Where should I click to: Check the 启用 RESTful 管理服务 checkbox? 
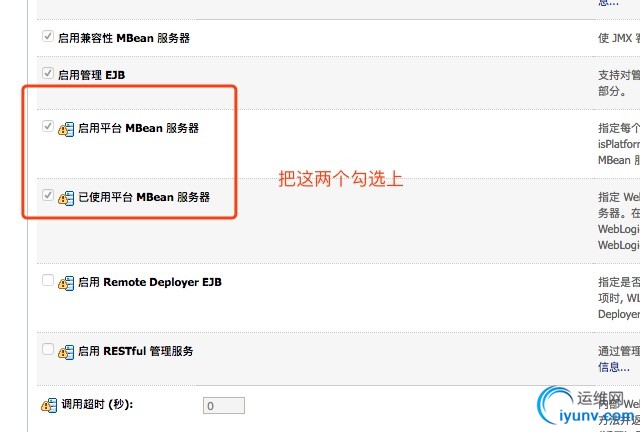click(x=48, y=349)
